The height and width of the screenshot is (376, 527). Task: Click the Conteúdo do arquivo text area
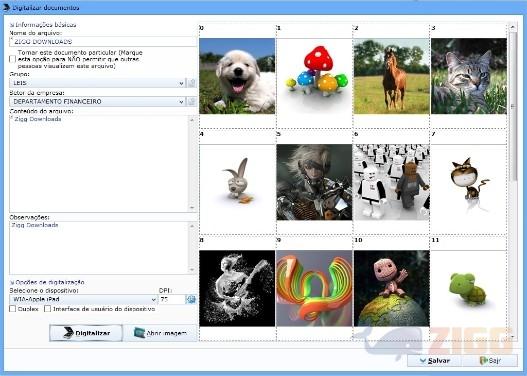tap(99, 164)
